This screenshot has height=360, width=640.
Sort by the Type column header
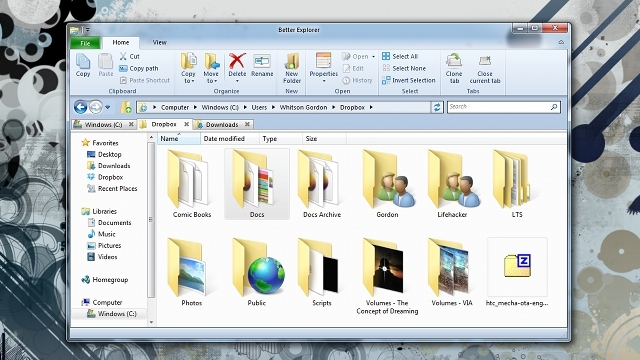(x=281, y=139)
